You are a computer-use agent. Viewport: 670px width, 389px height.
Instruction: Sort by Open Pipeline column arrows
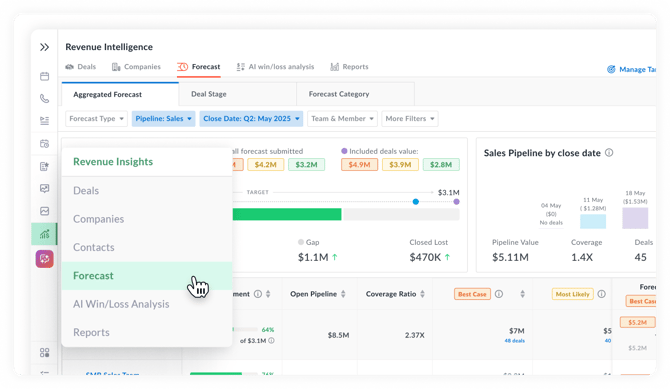coord(343,294)
